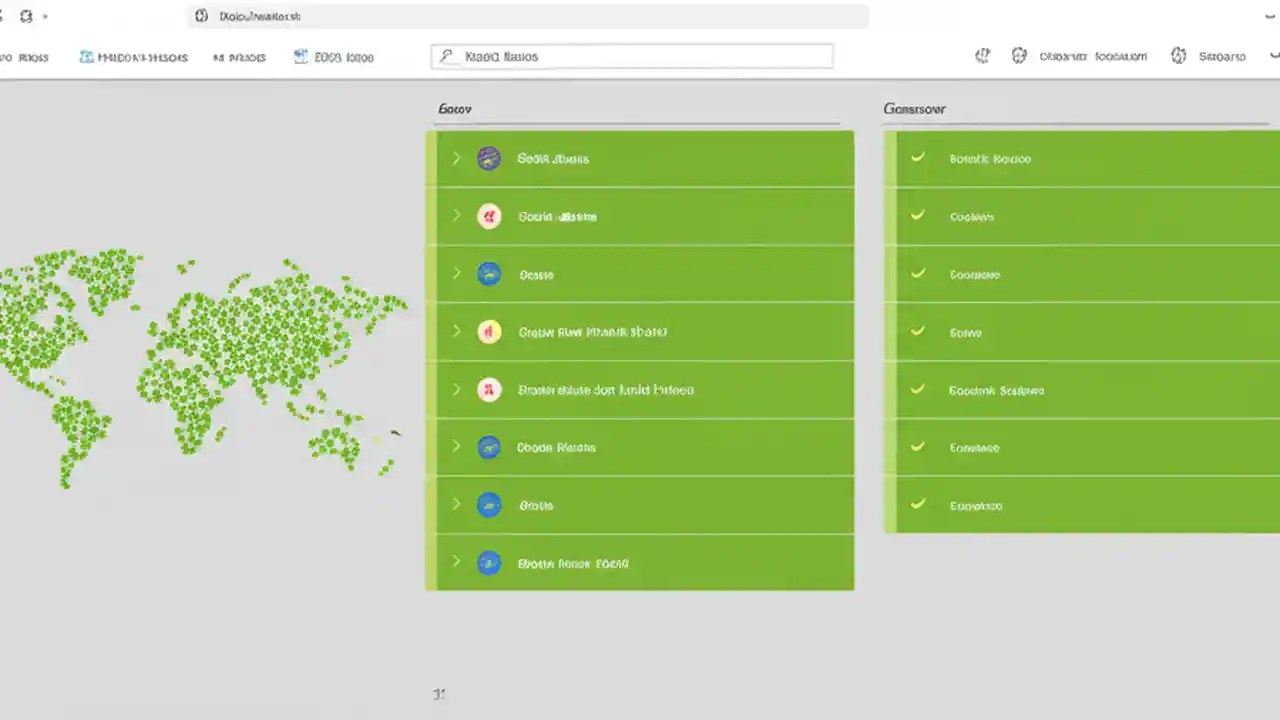Toggle the checkmark on the 'Cookies' row
The height and width of the screenshot is (720, 1280).
pyautogui.click(x=917, y=216)
